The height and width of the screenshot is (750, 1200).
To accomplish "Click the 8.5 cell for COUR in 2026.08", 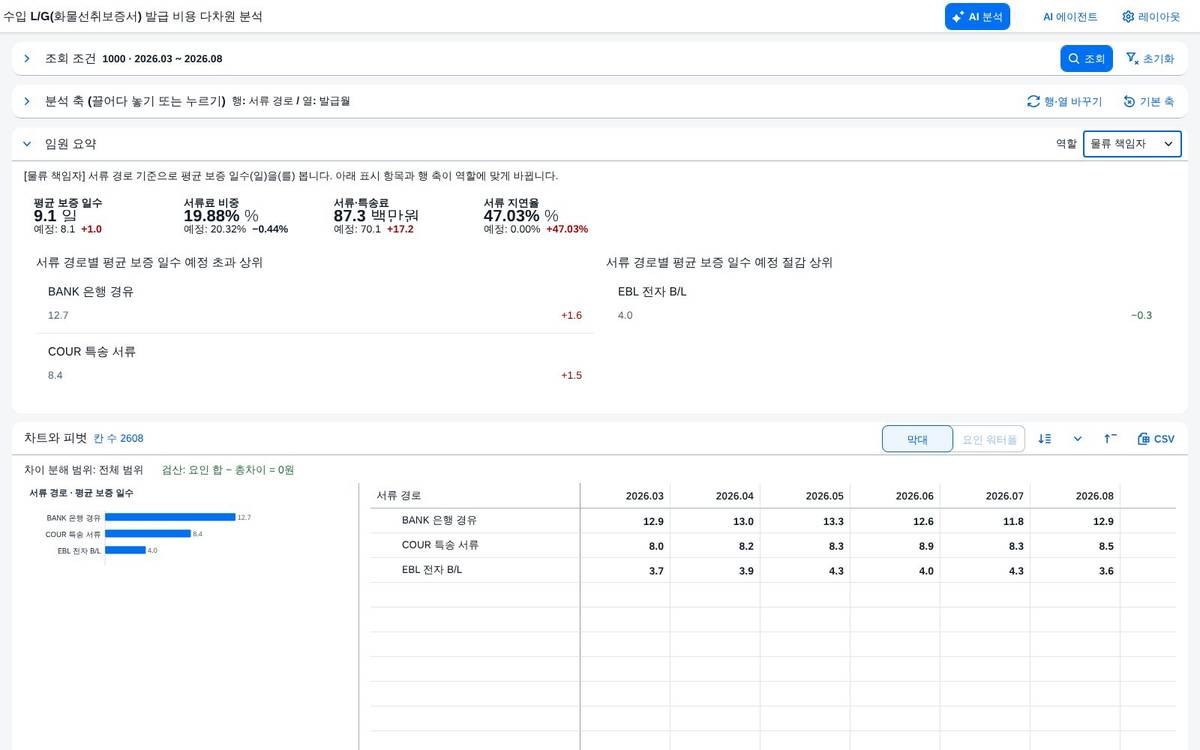I will pos(1075,545).
